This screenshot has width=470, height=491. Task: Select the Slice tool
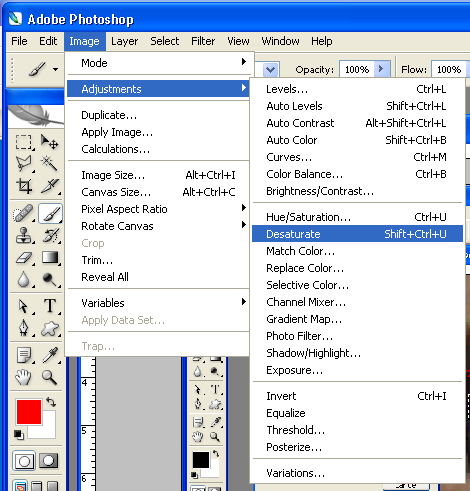(x=50, y=186)
